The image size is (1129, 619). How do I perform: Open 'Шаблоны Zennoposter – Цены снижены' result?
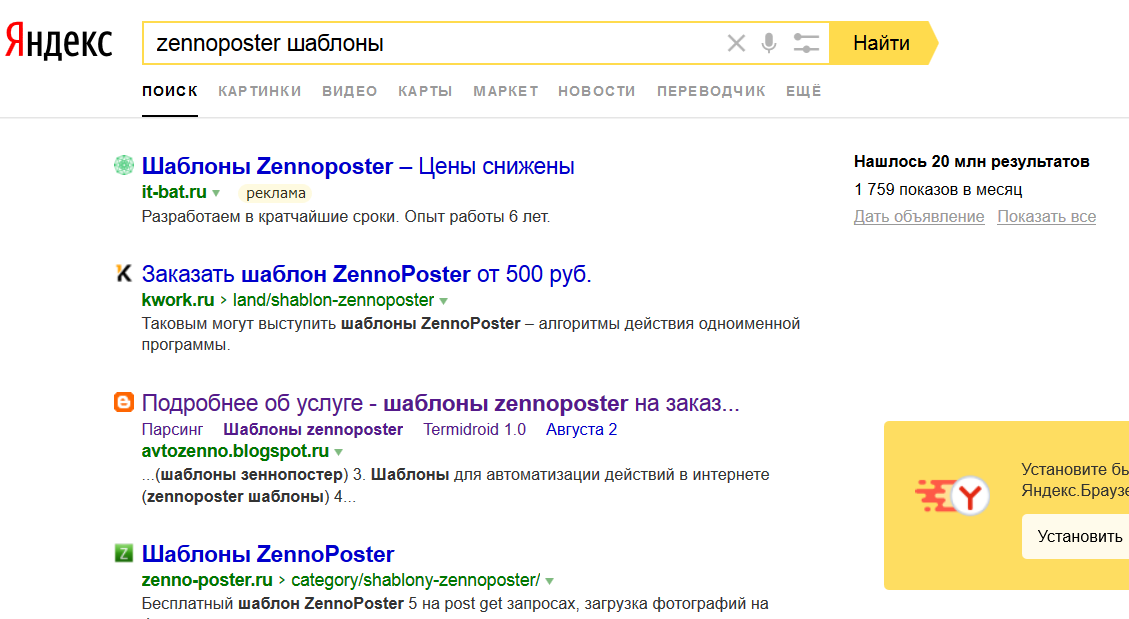[x=358, y=166]
